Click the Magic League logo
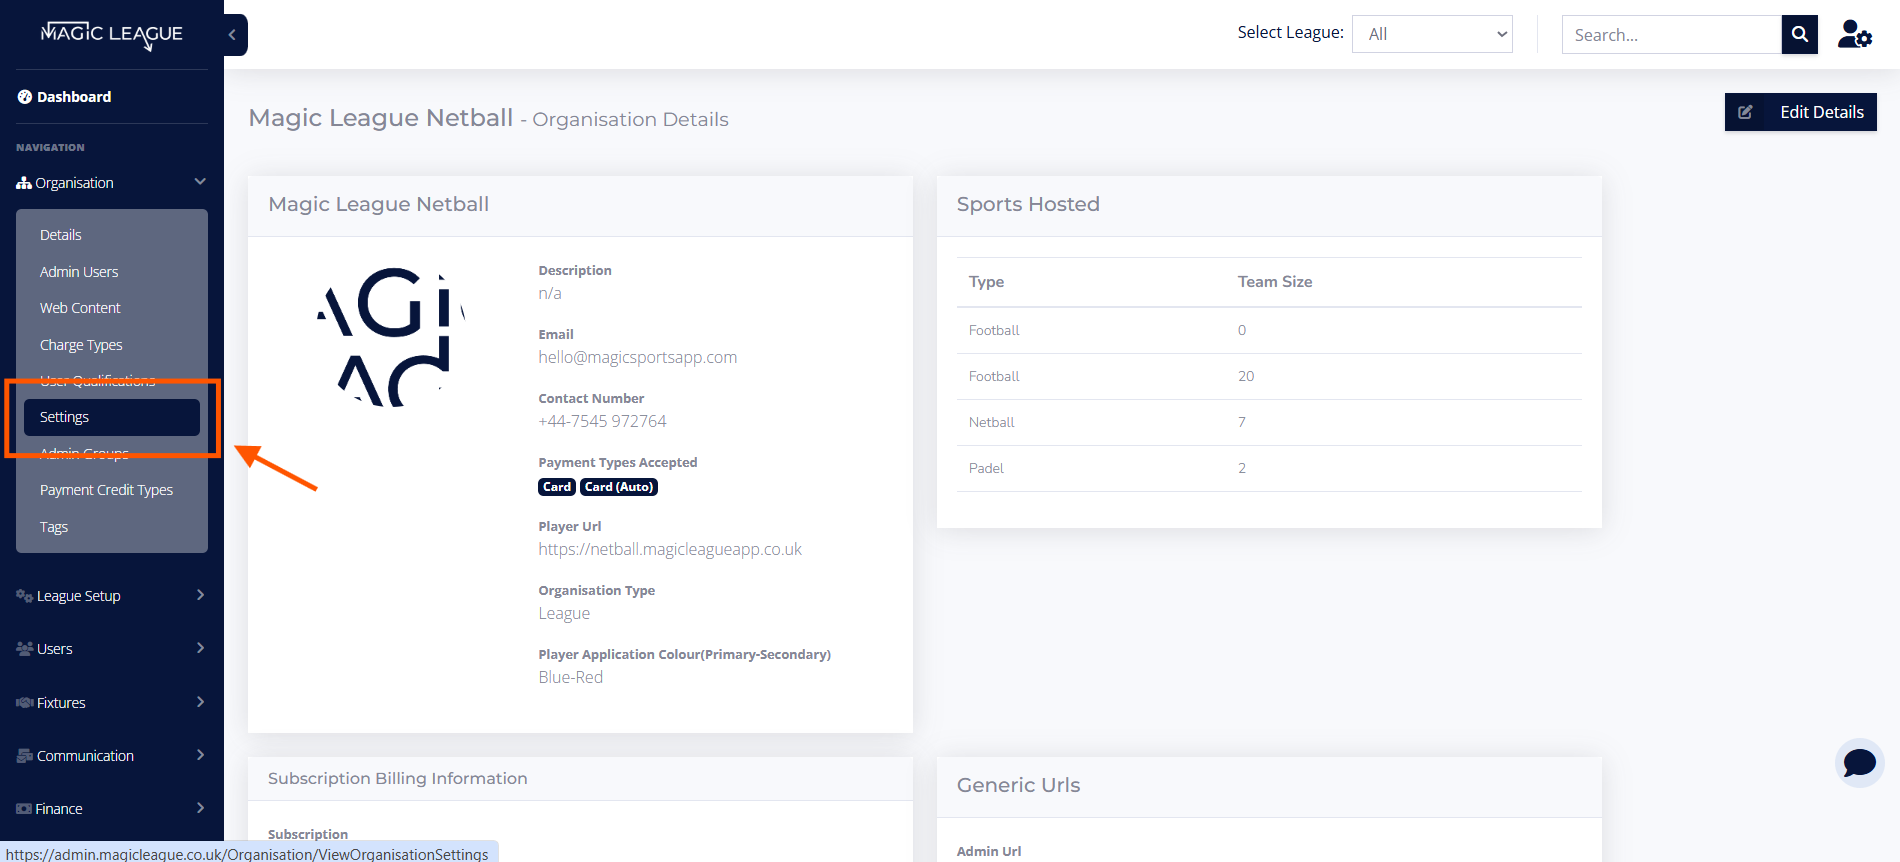This screenshot has width=1900, height=862. pyautogui.click(x=111, y=34)
